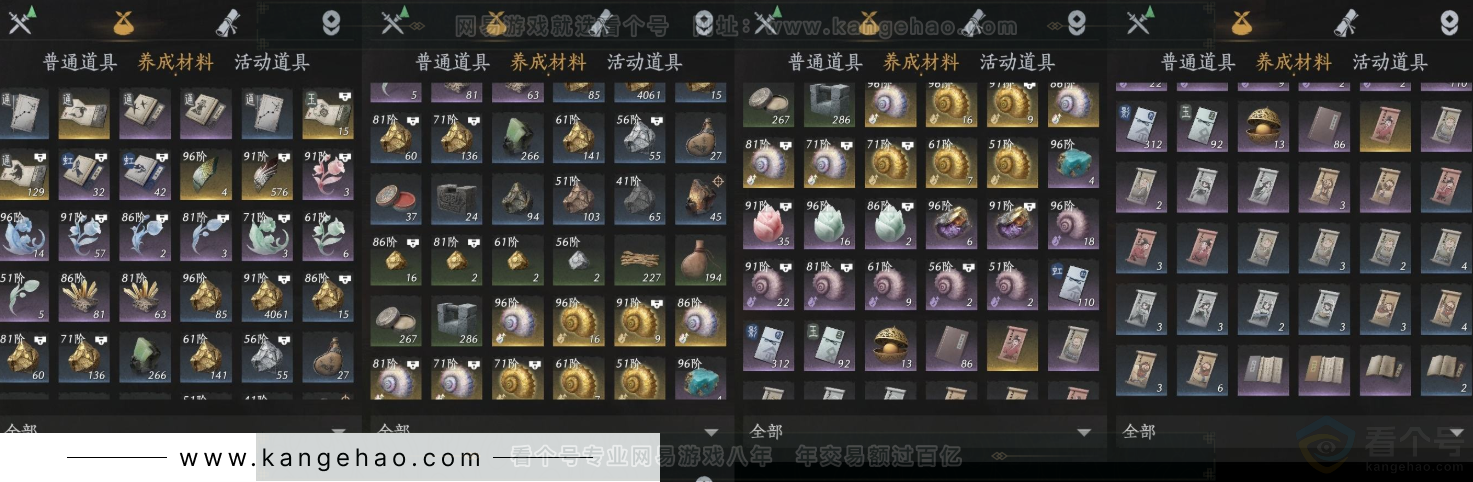Select the 王 scroll item with count 15
Viewport: 1473px width, 482px height.
tap(327, 113)
